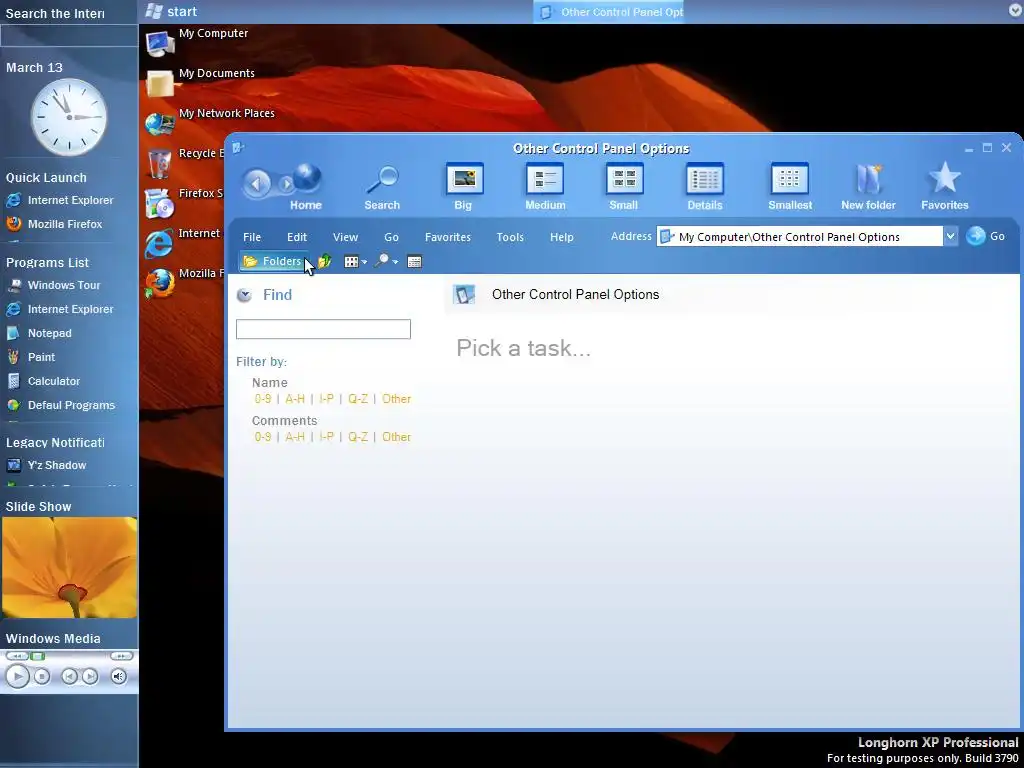Viewport: 1024px width, 768px height.
Task: Skip to next track in sidebar player
Action: click(x=90, y=677)
